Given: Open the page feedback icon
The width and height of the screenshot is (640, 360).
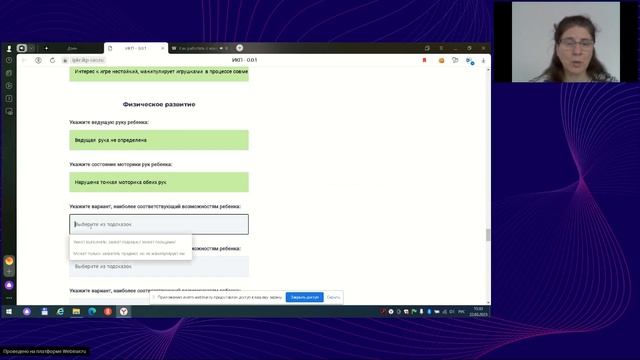Looking at the screenshot, I should coord(455,60).
